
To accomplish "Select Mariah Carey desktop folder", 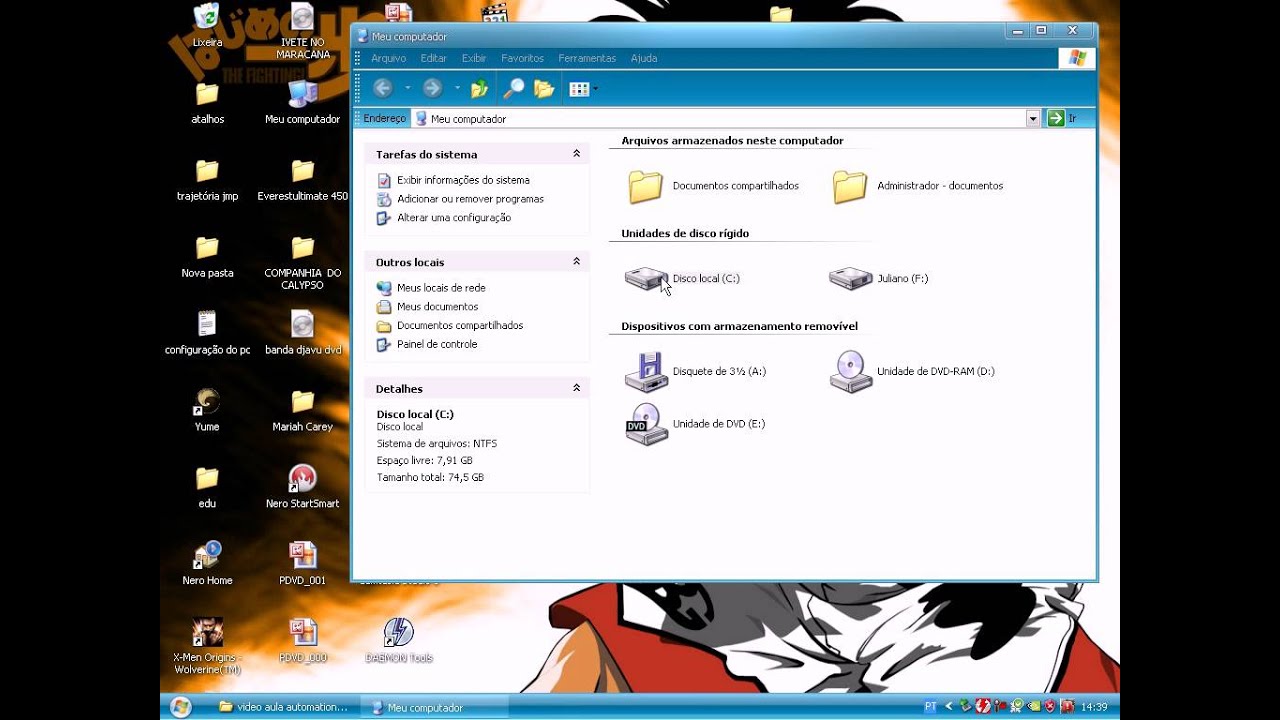I will coord(302,411).
